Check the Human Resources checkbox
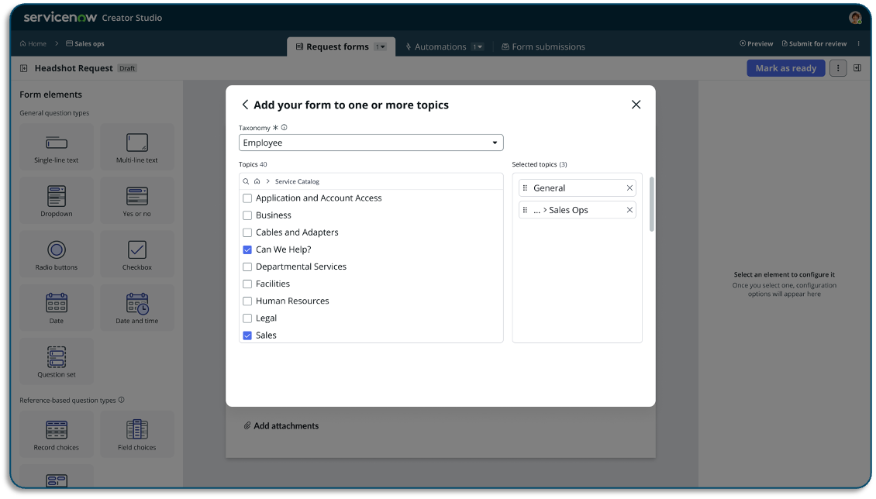The height and width of the screenshot is (499, 876). [247, 301]
